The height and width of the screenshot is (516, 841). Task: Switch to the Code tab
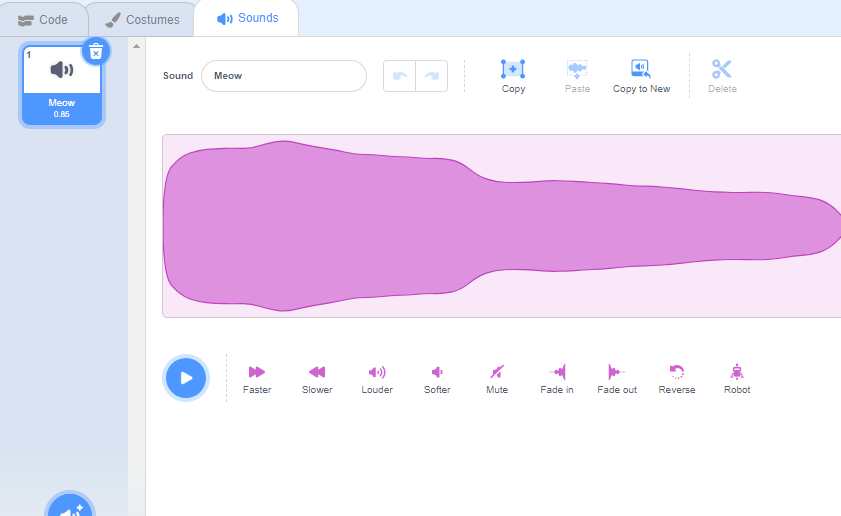click(x=43, y=20)
